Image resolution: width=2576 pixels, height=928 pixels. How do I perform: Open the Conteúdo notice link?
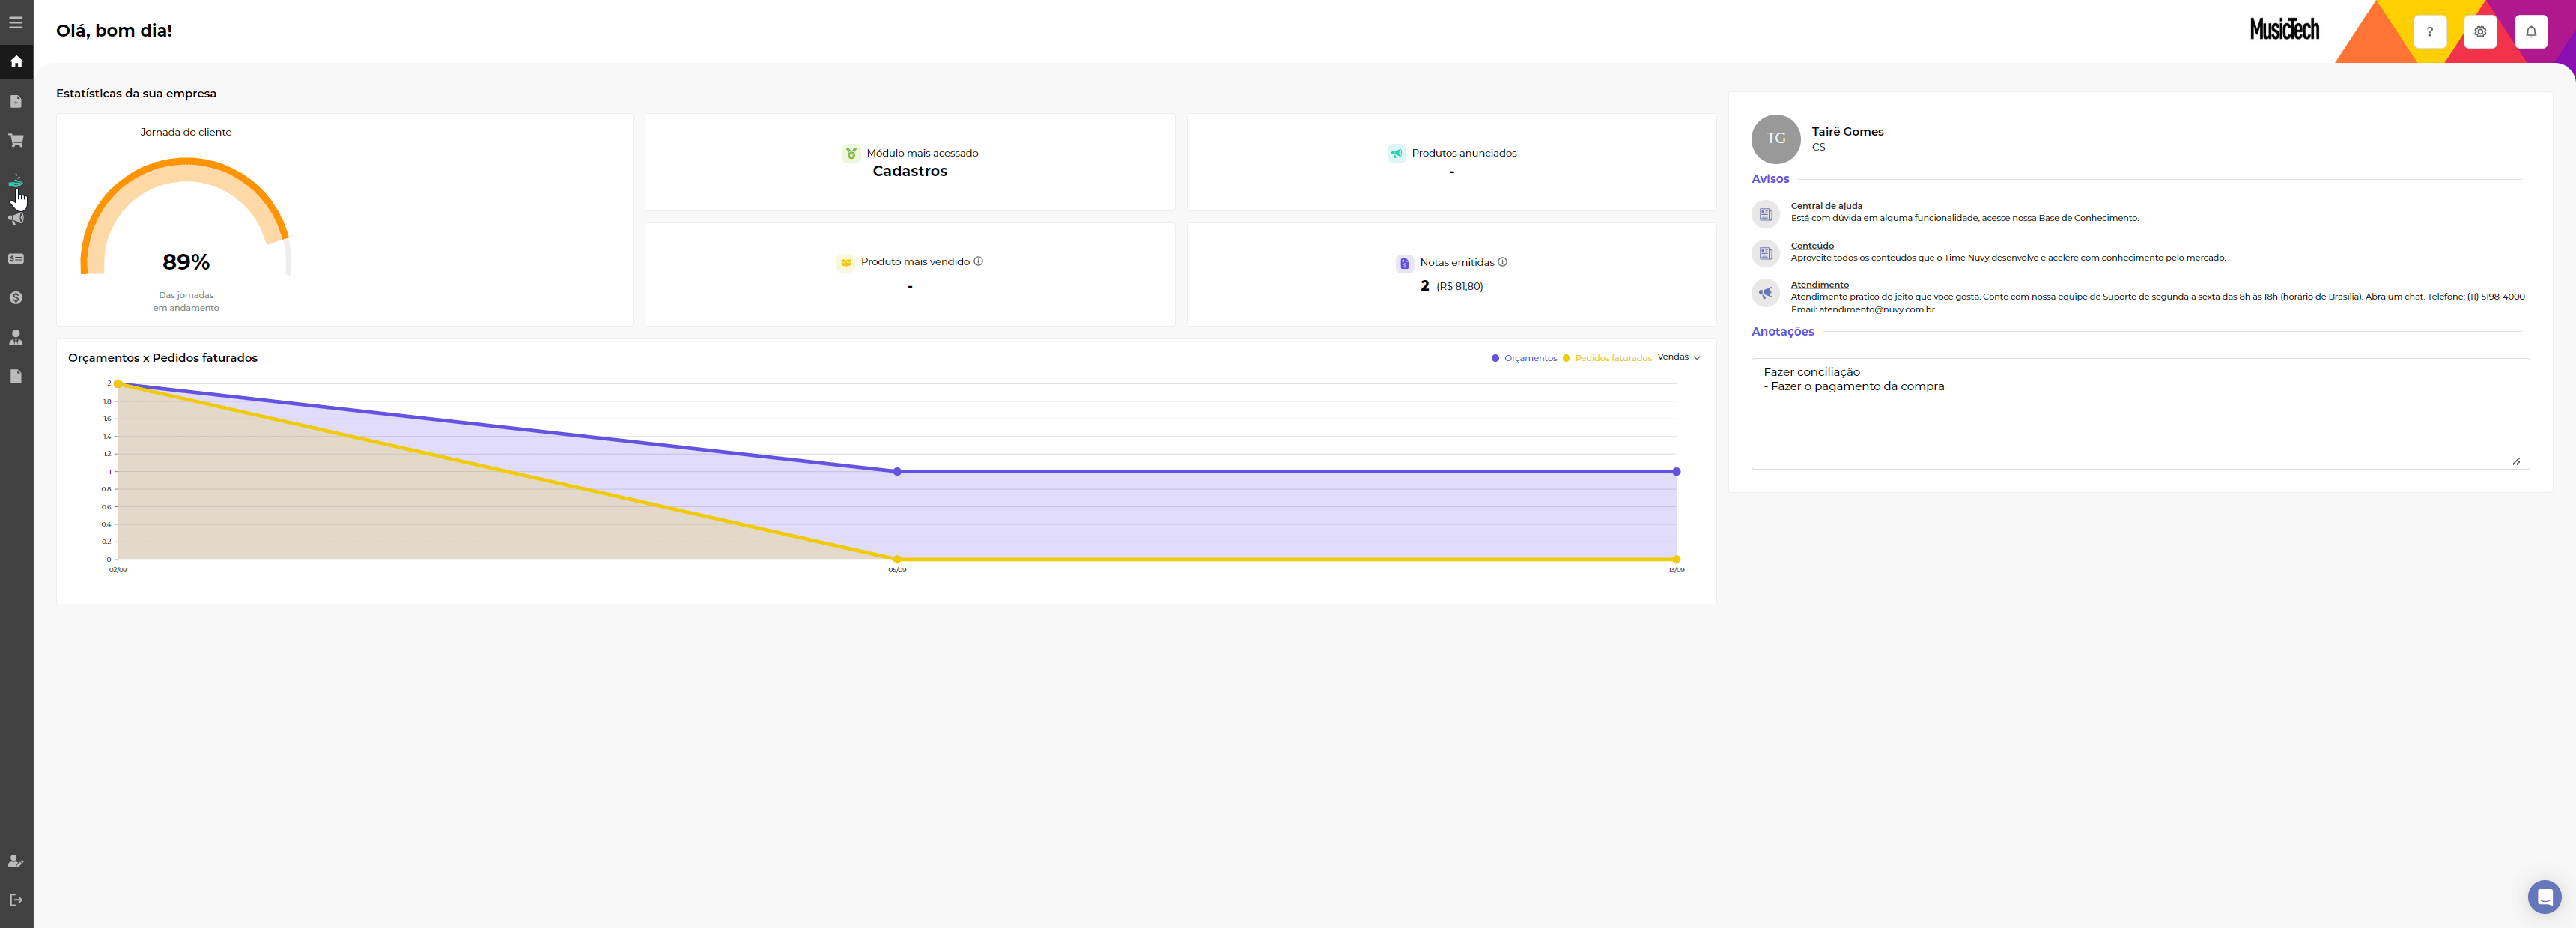pyautogui.click(x=1811, y=246)
